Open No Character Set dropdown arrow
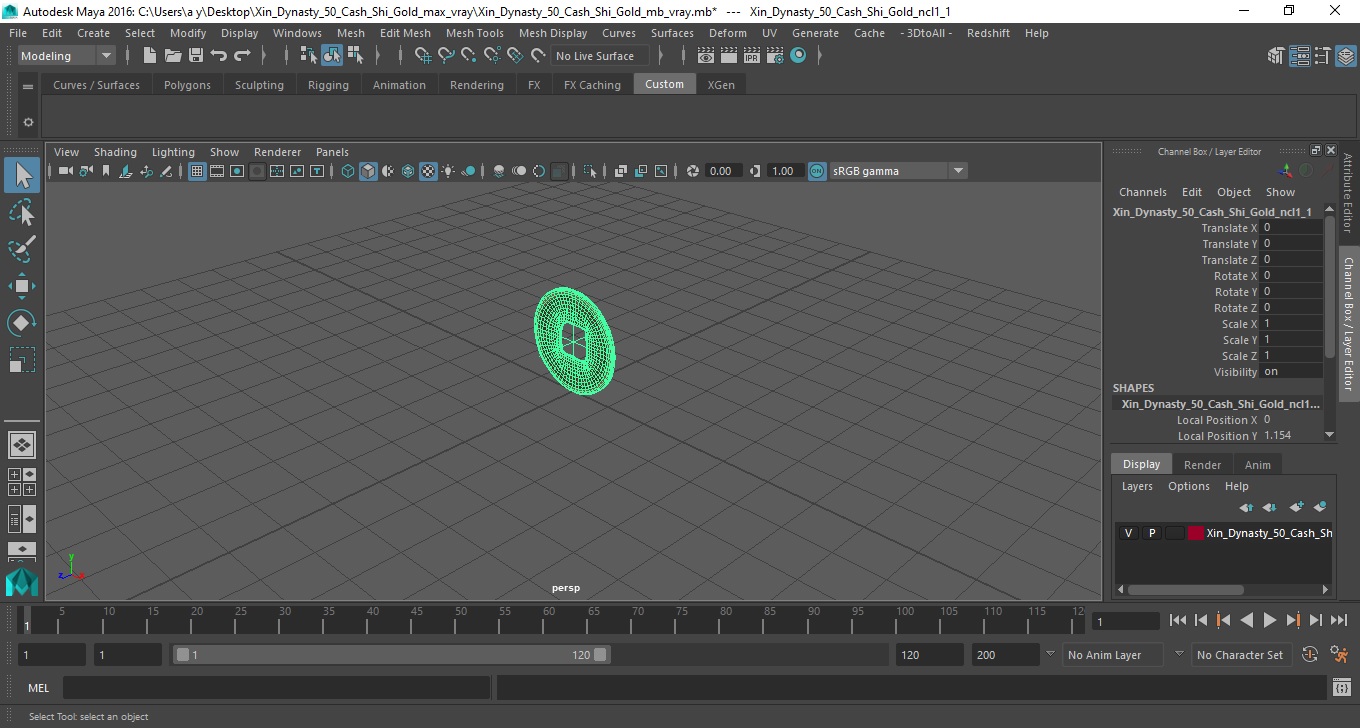This screenshot has height=728, width=1360. pos(1179,654)
